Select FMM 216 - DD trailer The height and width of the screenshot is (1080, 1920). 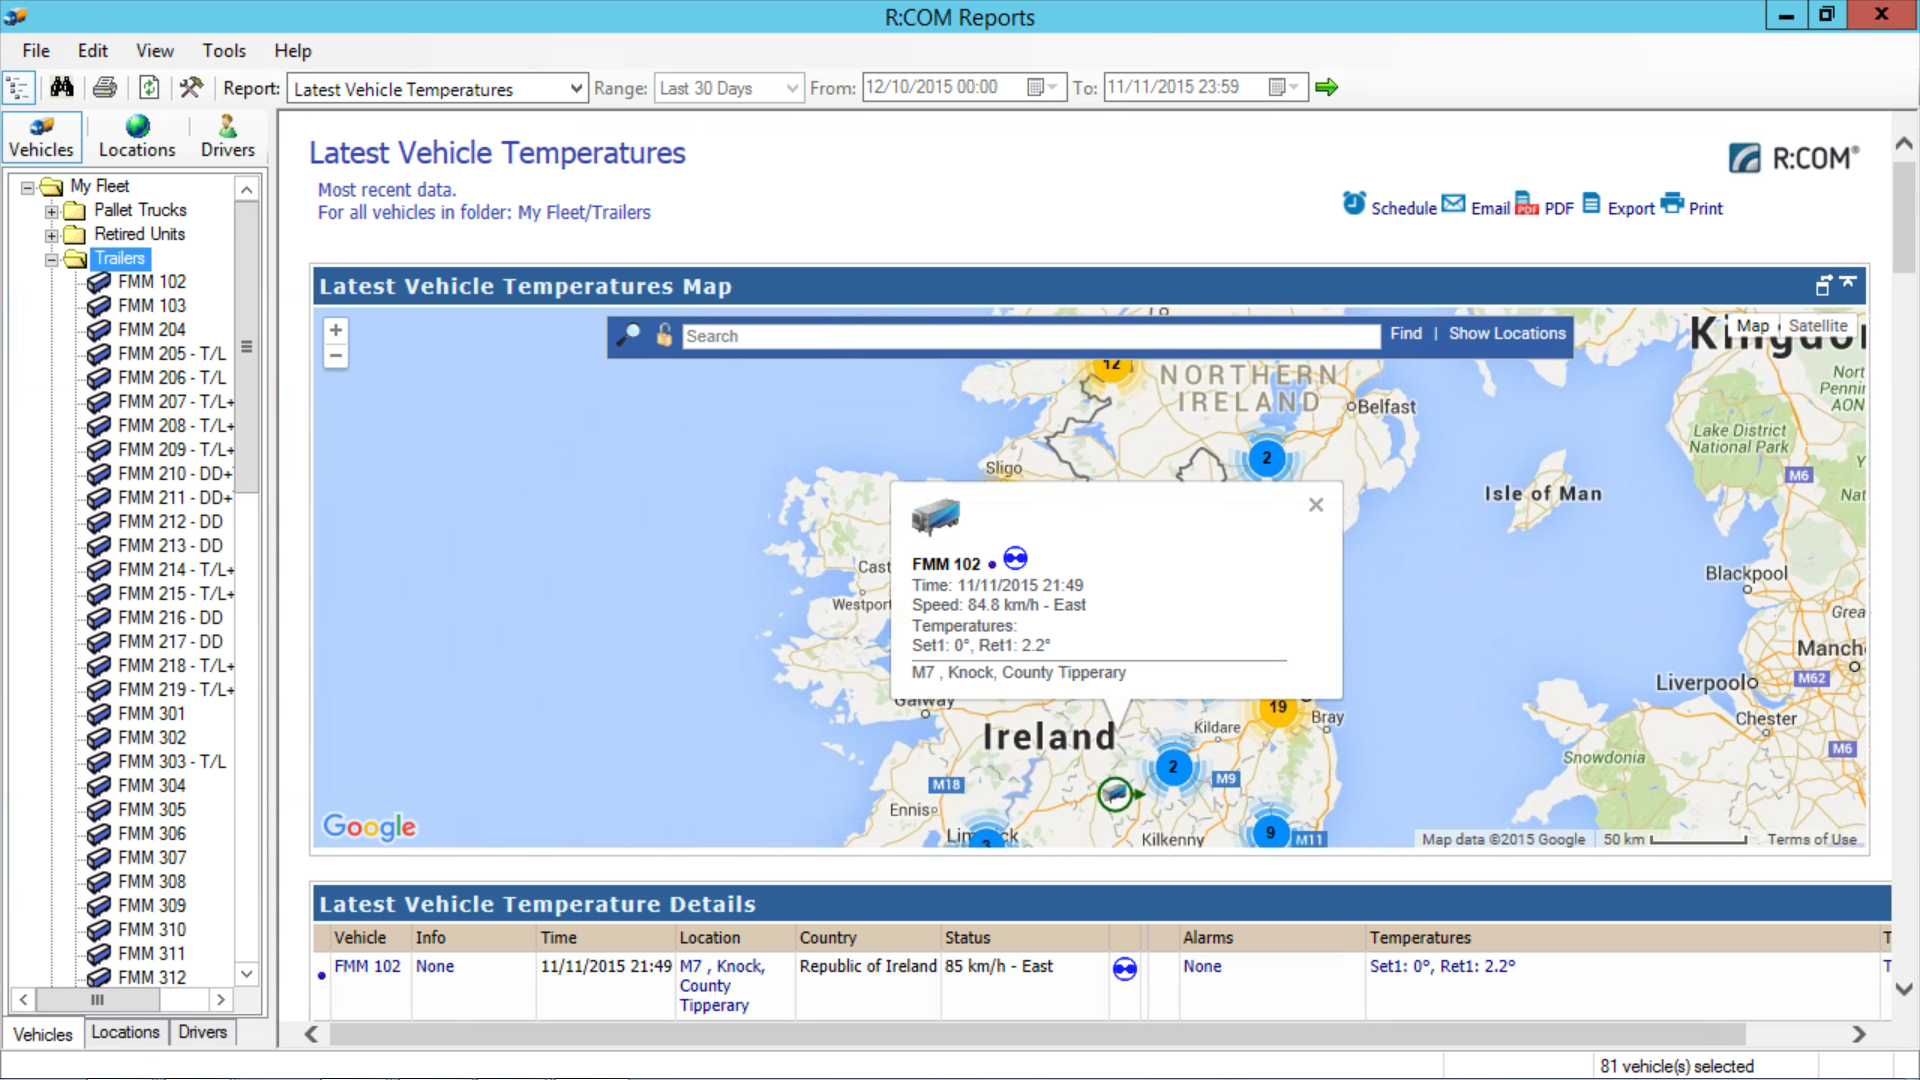click(x=170, y=618)
